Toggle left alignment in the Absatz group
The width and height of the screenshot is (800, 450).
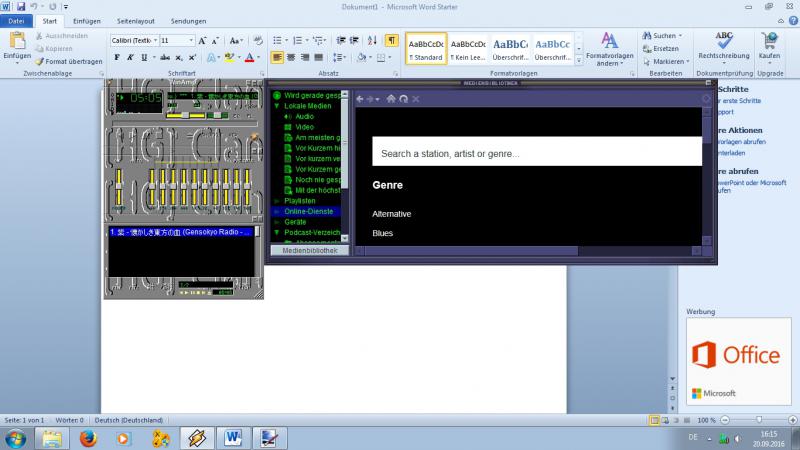click(x=277, y=57)
